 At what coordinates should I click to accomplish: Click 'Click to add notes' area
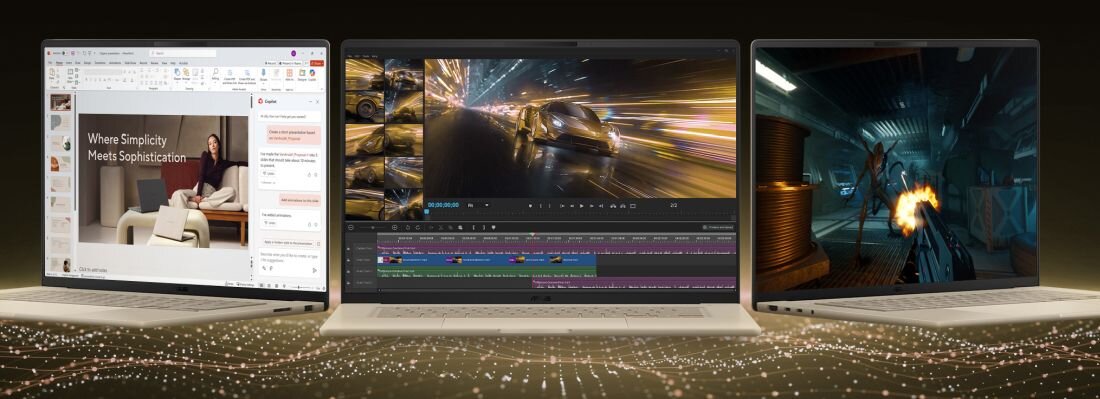(93, 269)
